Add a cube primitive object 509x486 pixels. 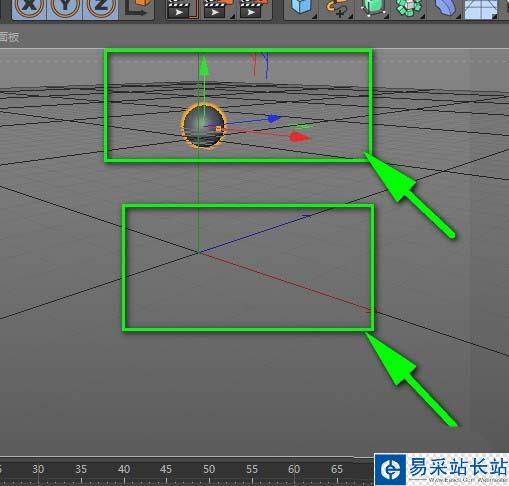click(301, 8)
